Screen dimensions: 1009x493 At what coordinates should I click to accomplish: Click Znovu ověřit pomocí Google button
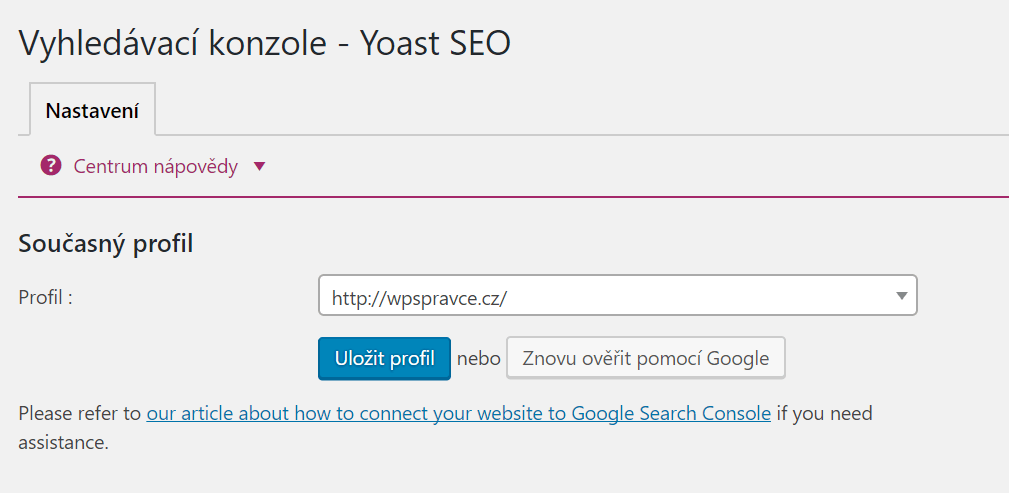click(x=645, y=358)
